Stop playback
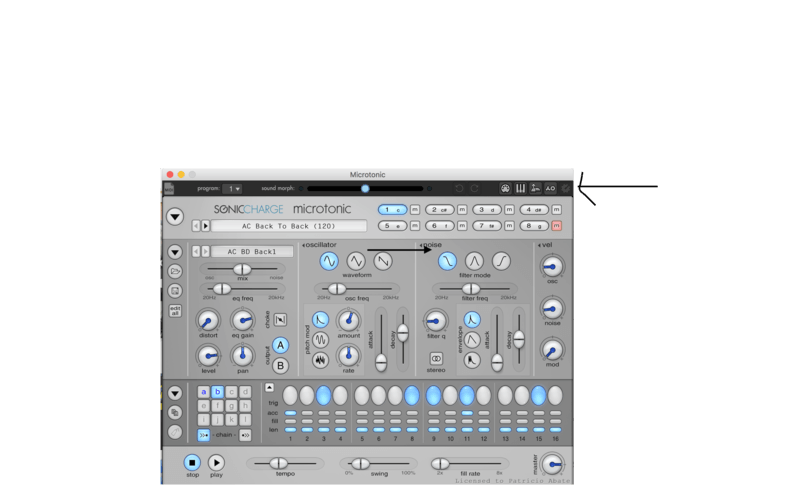Viewport: 800px width, 500px height. coord(192,463)
